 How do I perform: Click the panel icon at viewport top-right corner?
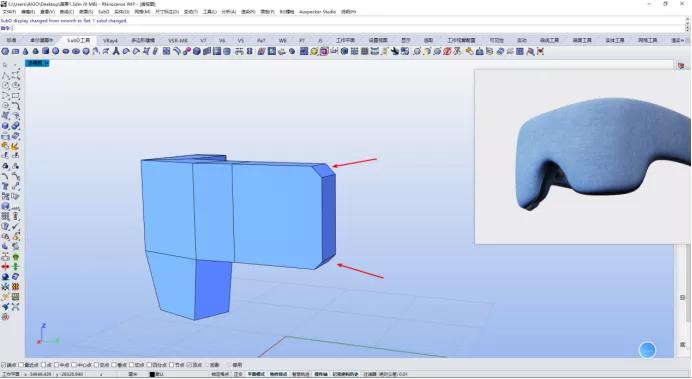[x=681, y=65]
